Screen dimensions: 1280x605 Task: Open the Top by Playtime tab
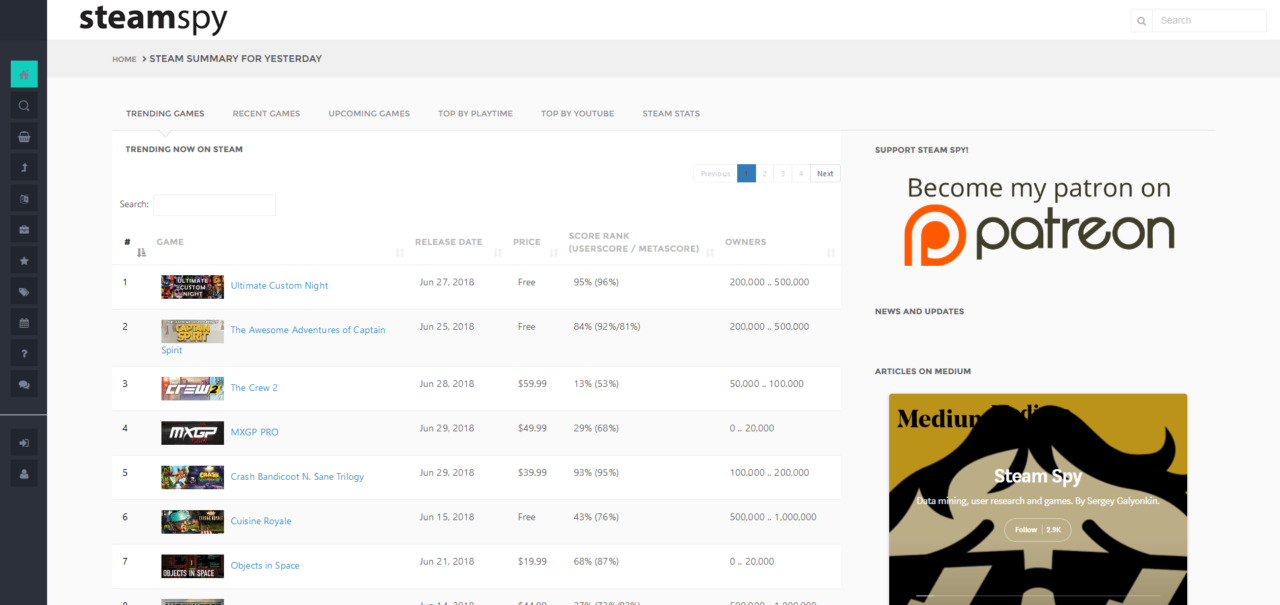coord(475,114)
